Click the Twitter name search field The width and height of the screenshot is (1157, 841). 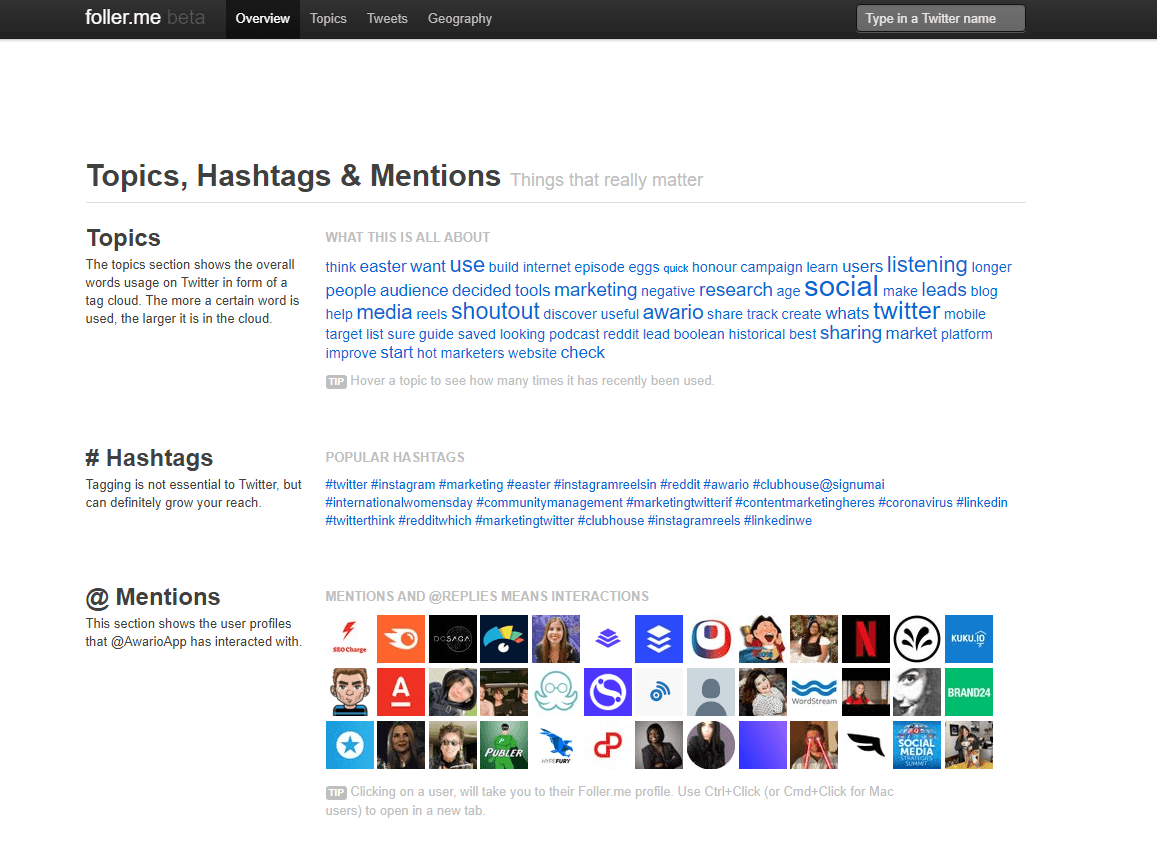pyautogui.click(x=939, y=18)
